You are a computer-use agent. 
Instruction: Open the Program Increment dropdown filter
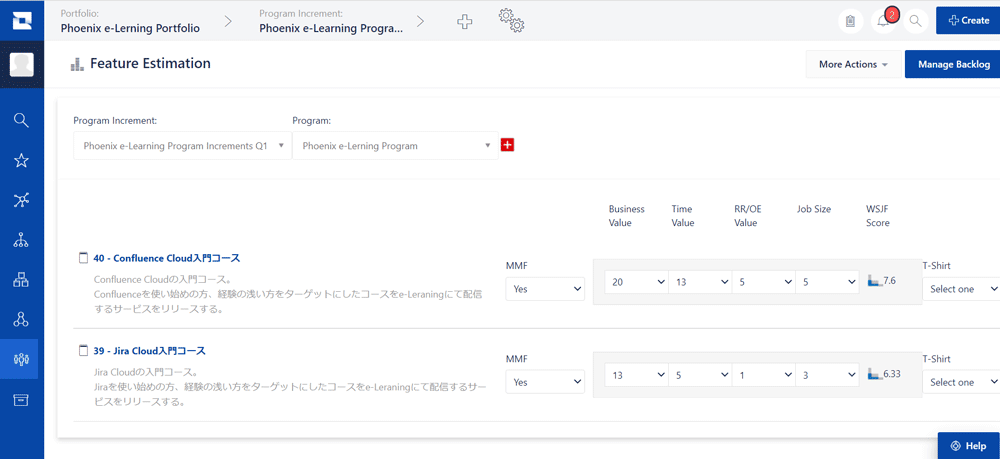click(182, 146)
